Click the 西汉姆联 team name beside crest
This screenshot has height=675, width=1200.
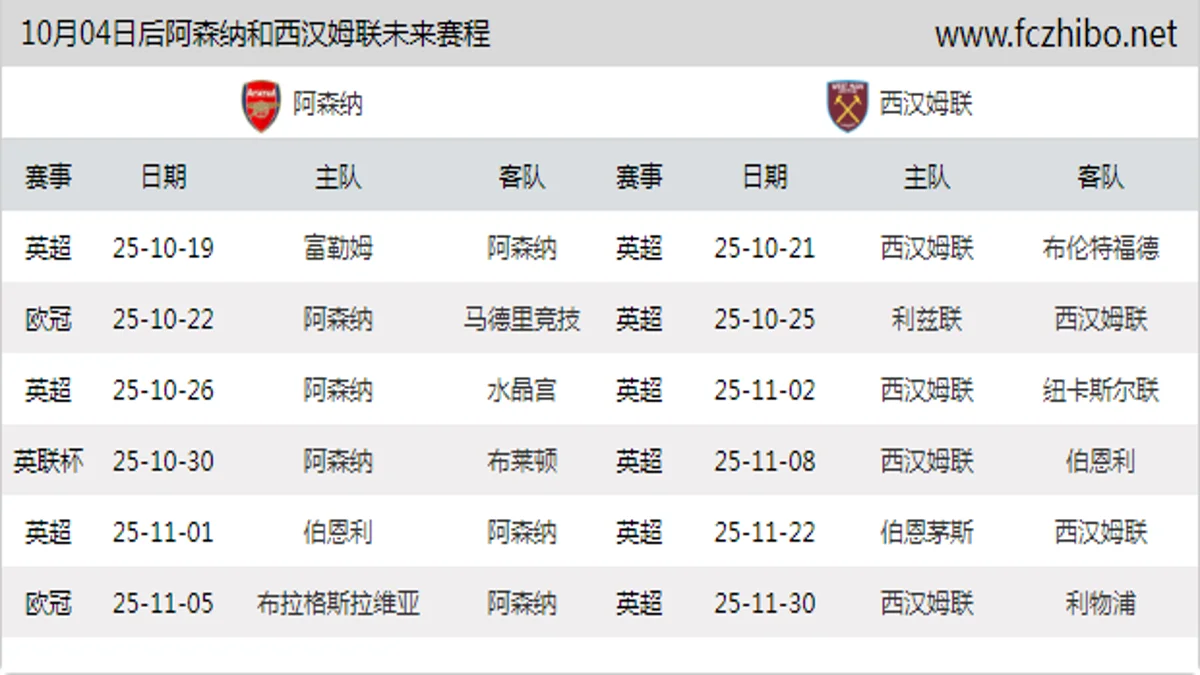coord(926,104)
